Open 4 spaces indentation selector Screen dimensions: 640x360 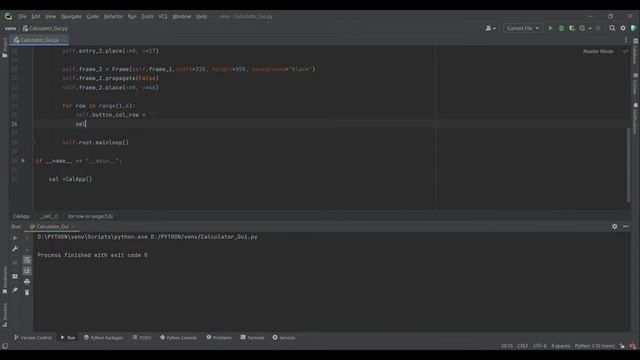pos(560,346)
